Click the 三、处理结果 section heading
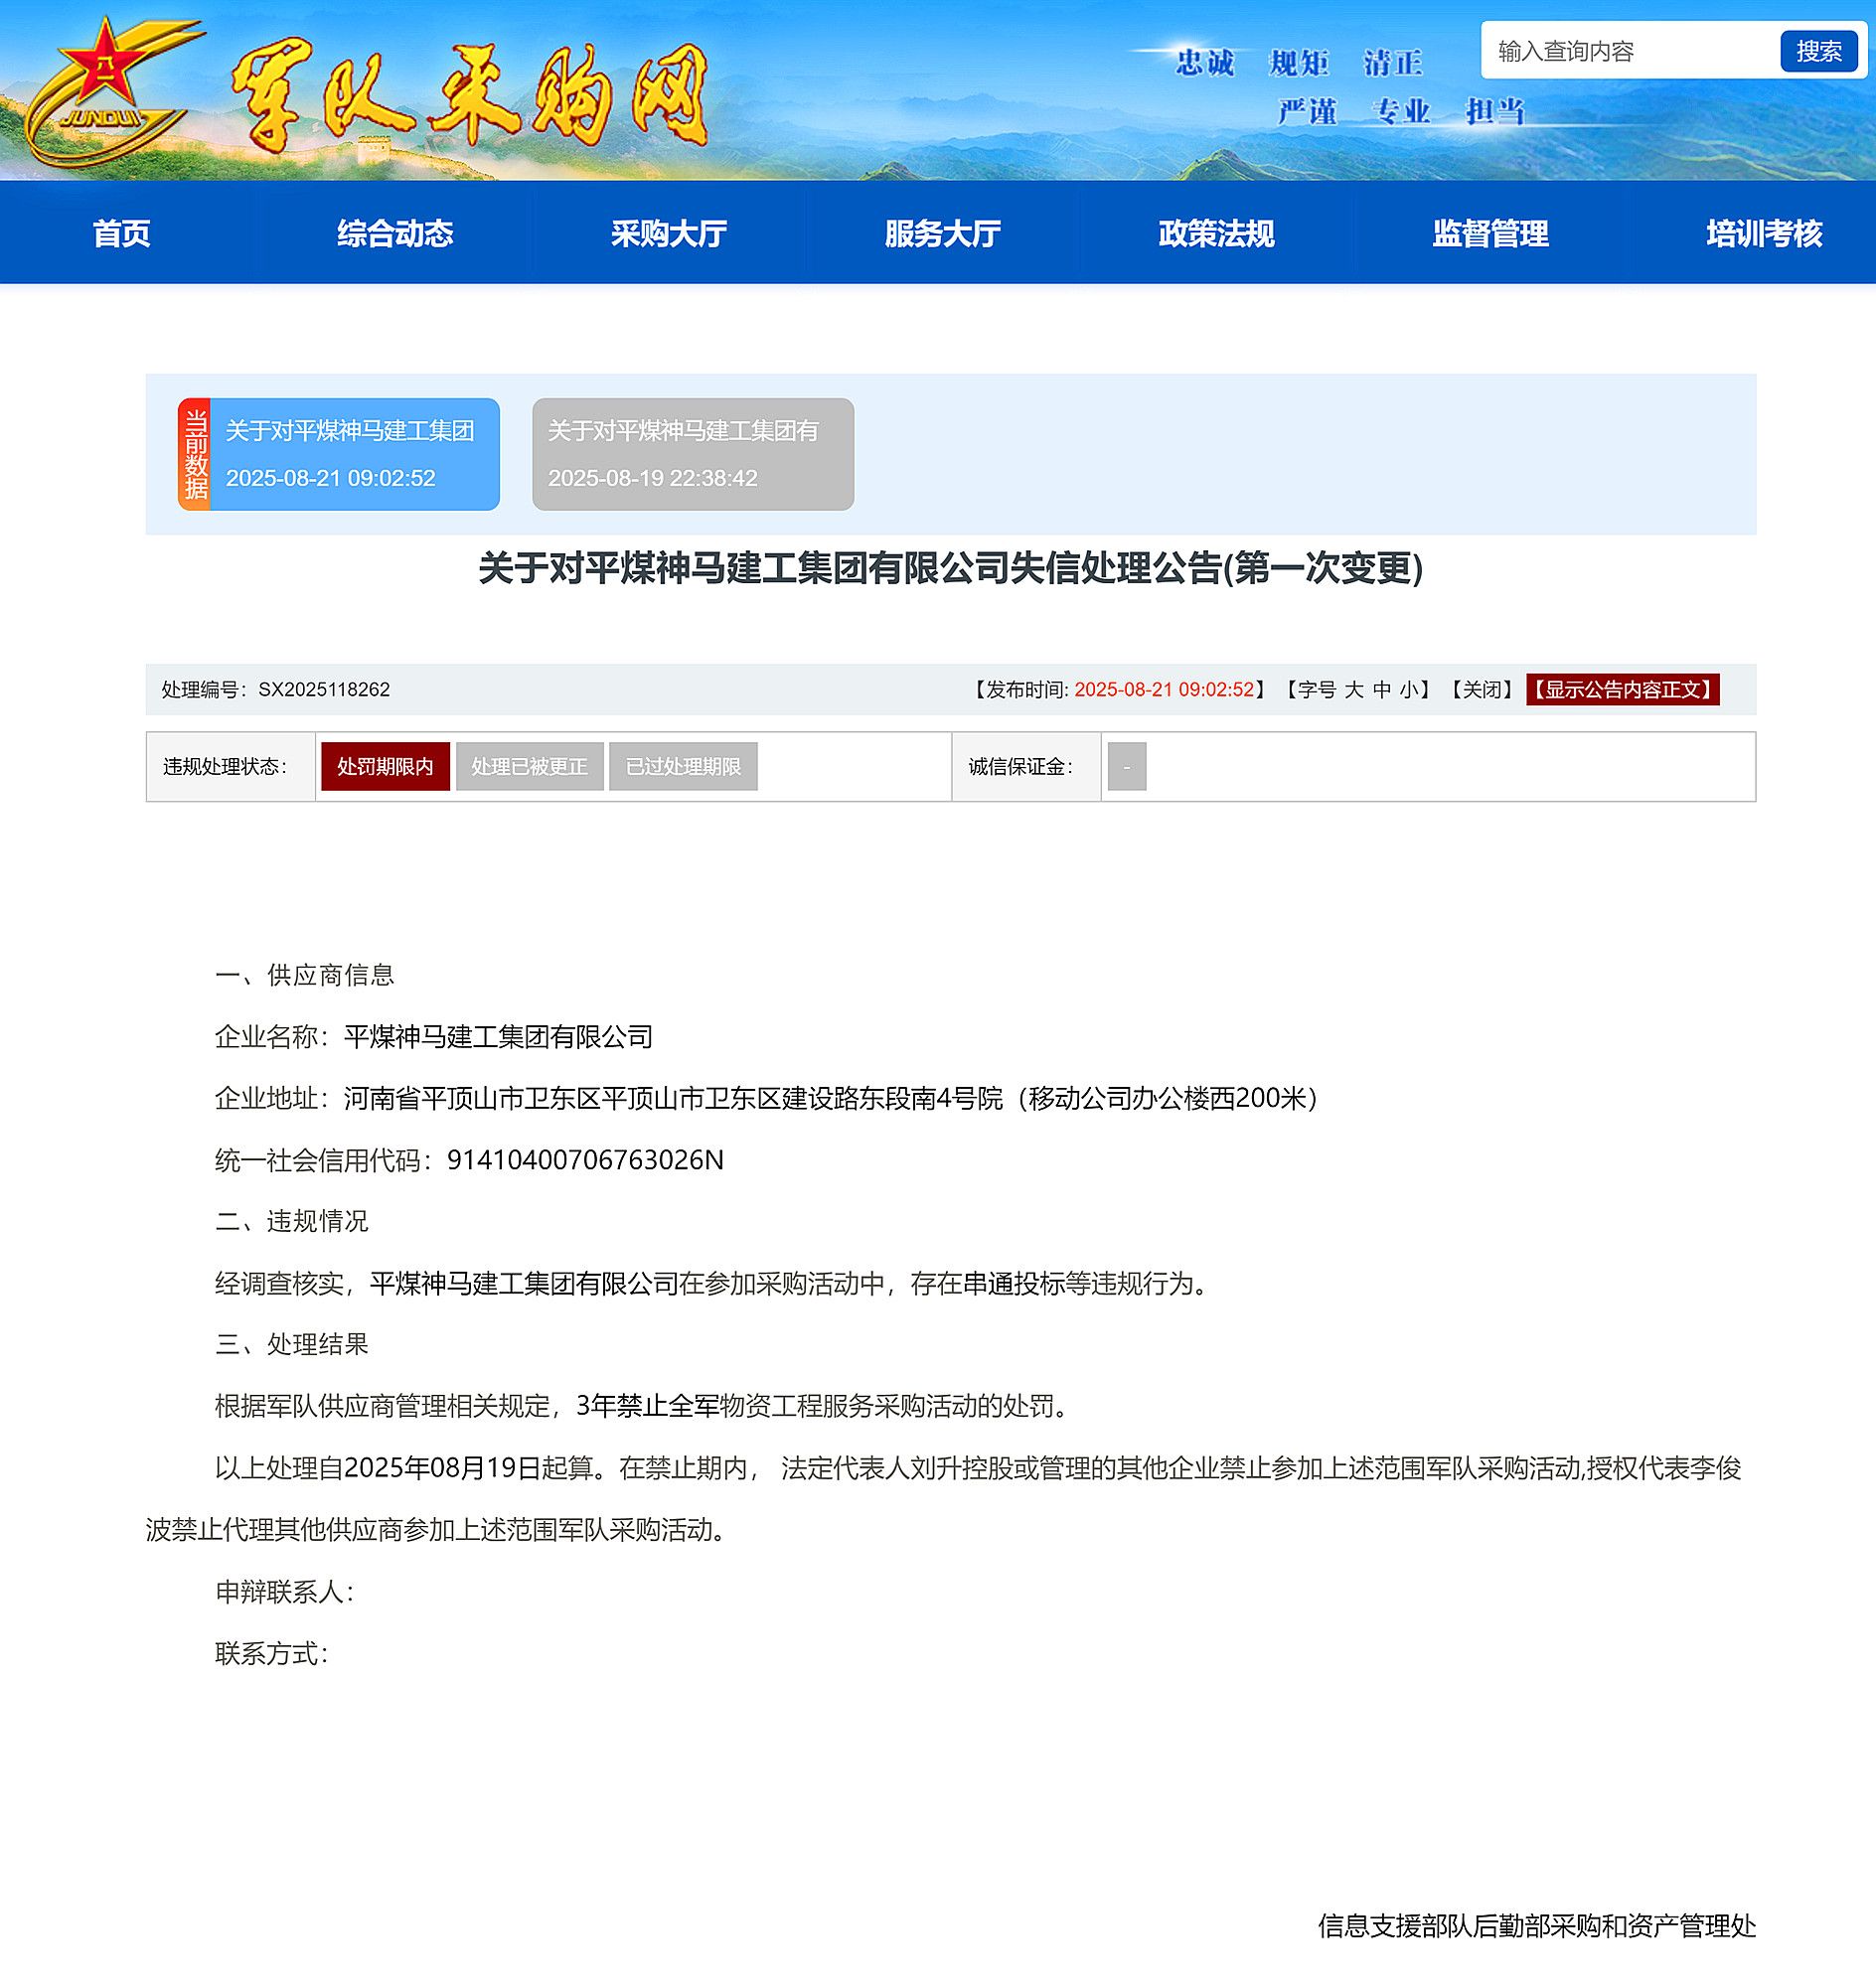 292,1344
